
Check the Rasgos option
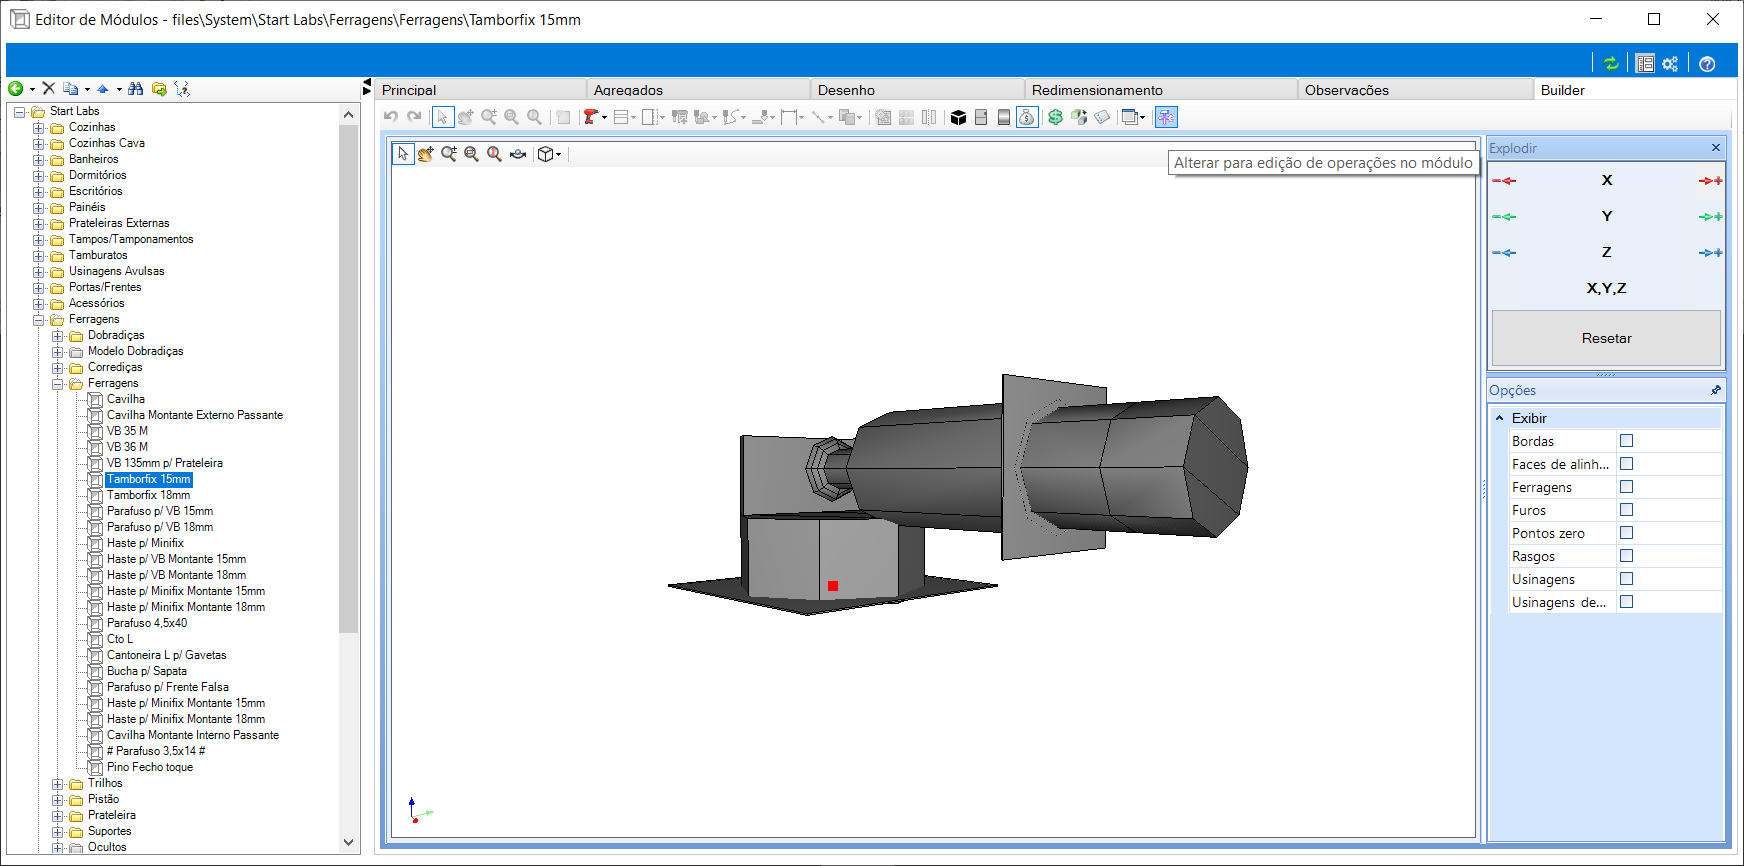[x=1626, y=556]
